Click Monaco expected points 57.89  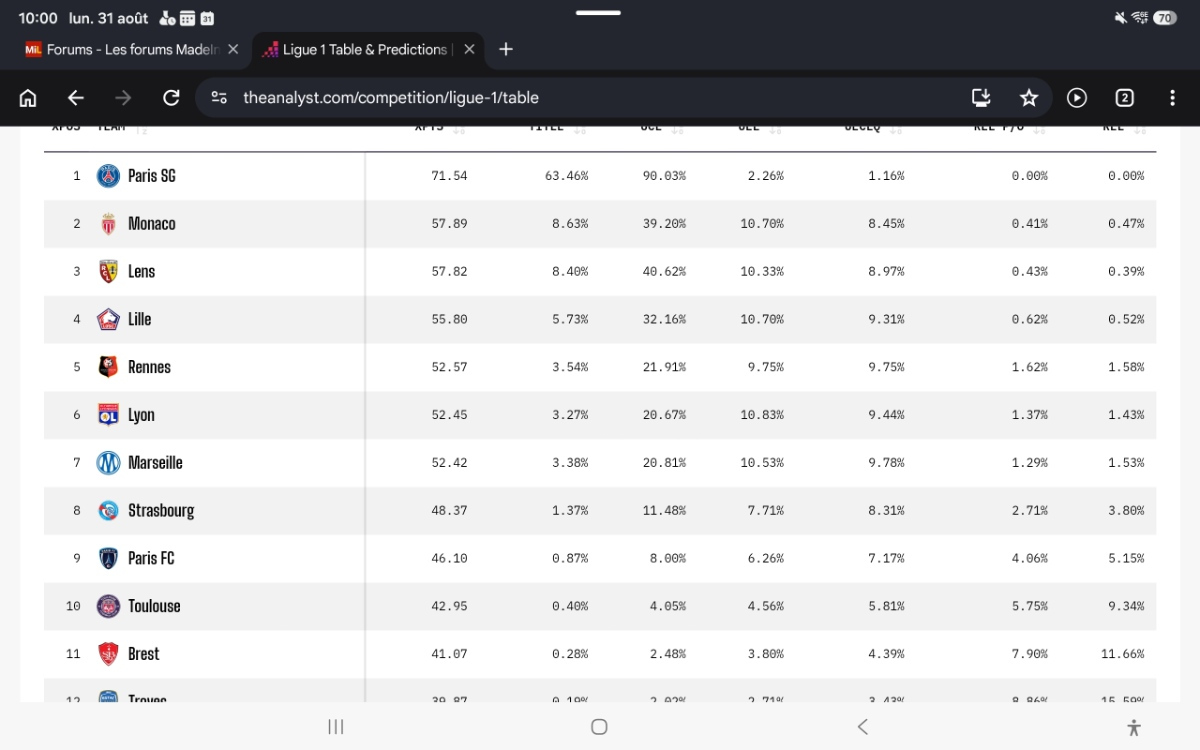[x=449, y=224]
